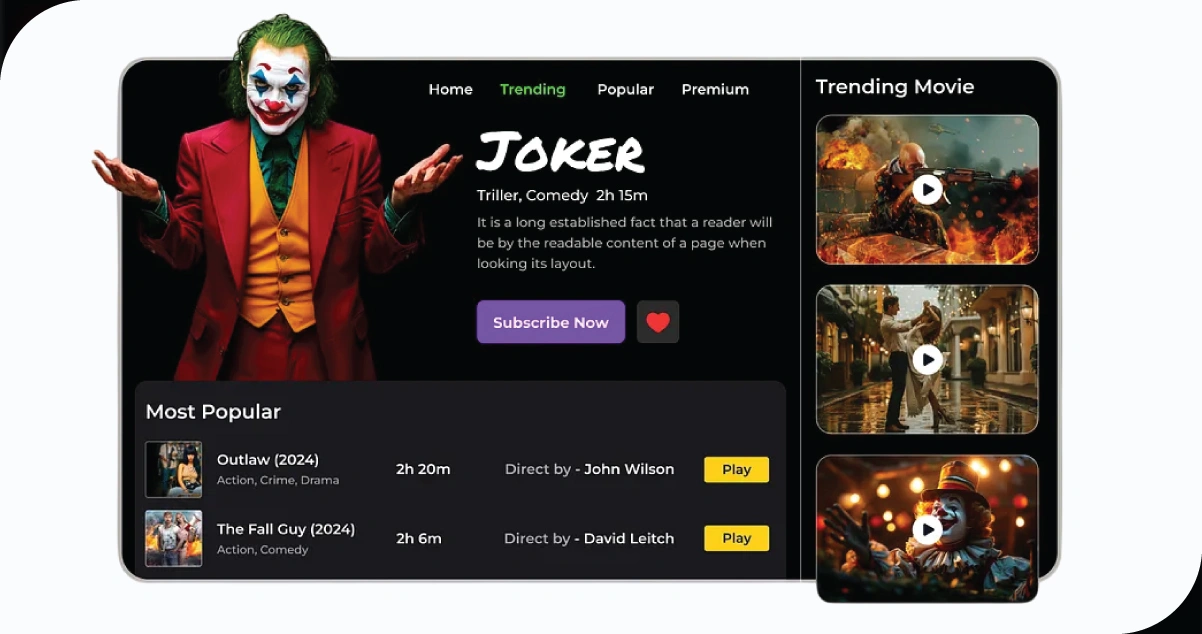
Task: Open the Home navigation item
Action: (450, 89)
